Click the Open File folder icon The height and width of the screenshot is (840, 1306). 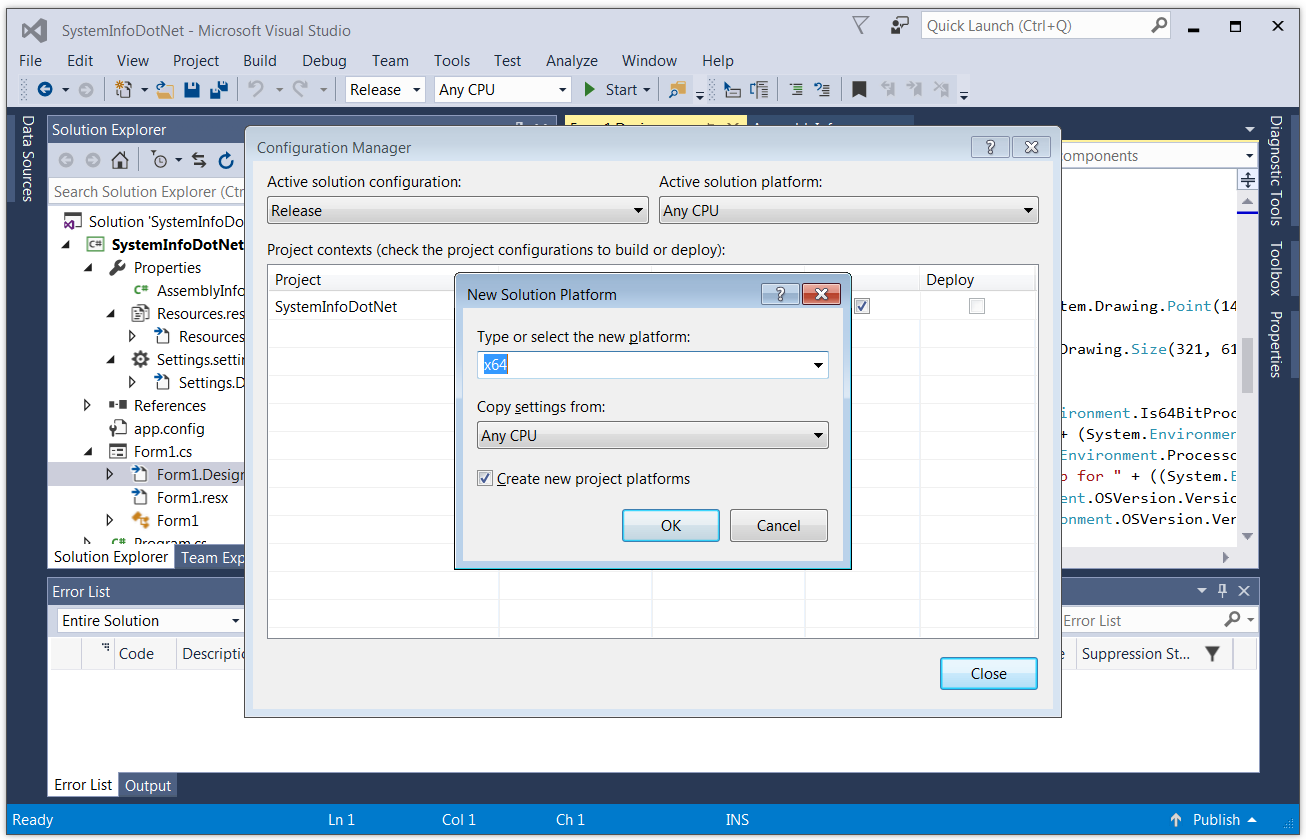click(x=165, y=90)
